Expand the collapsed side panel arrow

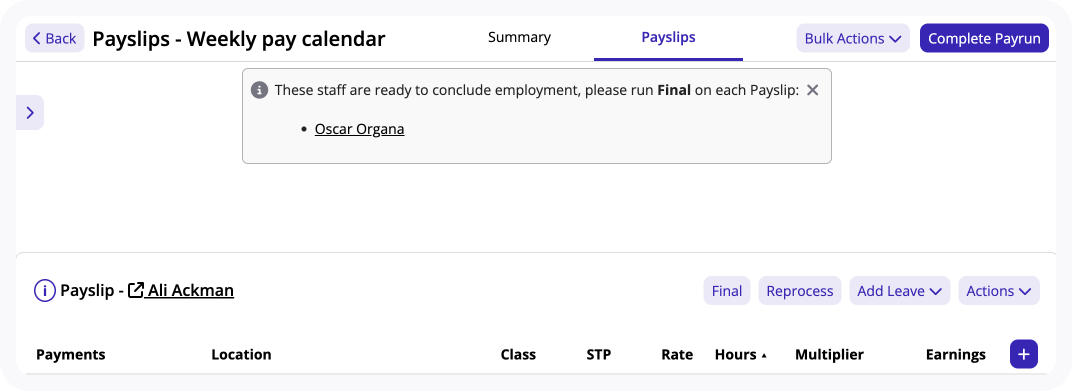click(30, 113)
